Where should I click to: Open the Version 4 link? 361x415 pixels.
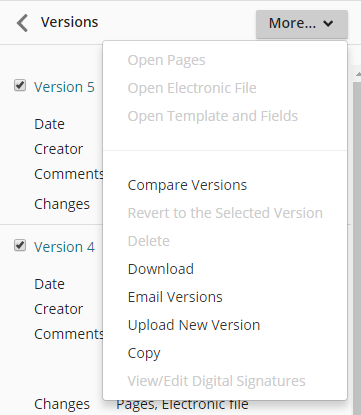pyautogui.click(x=64, y=247)
